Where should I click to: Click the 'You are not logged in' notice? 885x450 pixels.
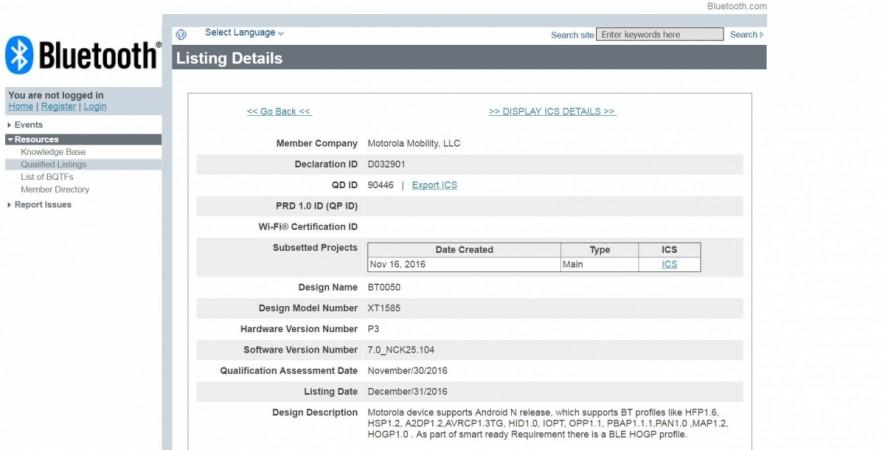tap(56, 95)
